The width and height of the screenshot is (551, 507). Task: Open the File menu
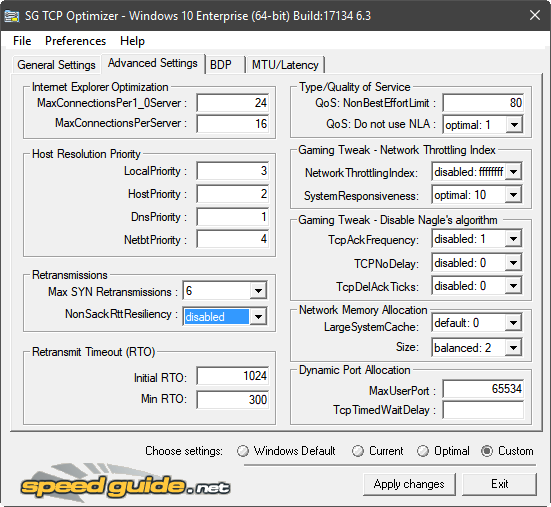coord(22,41)
